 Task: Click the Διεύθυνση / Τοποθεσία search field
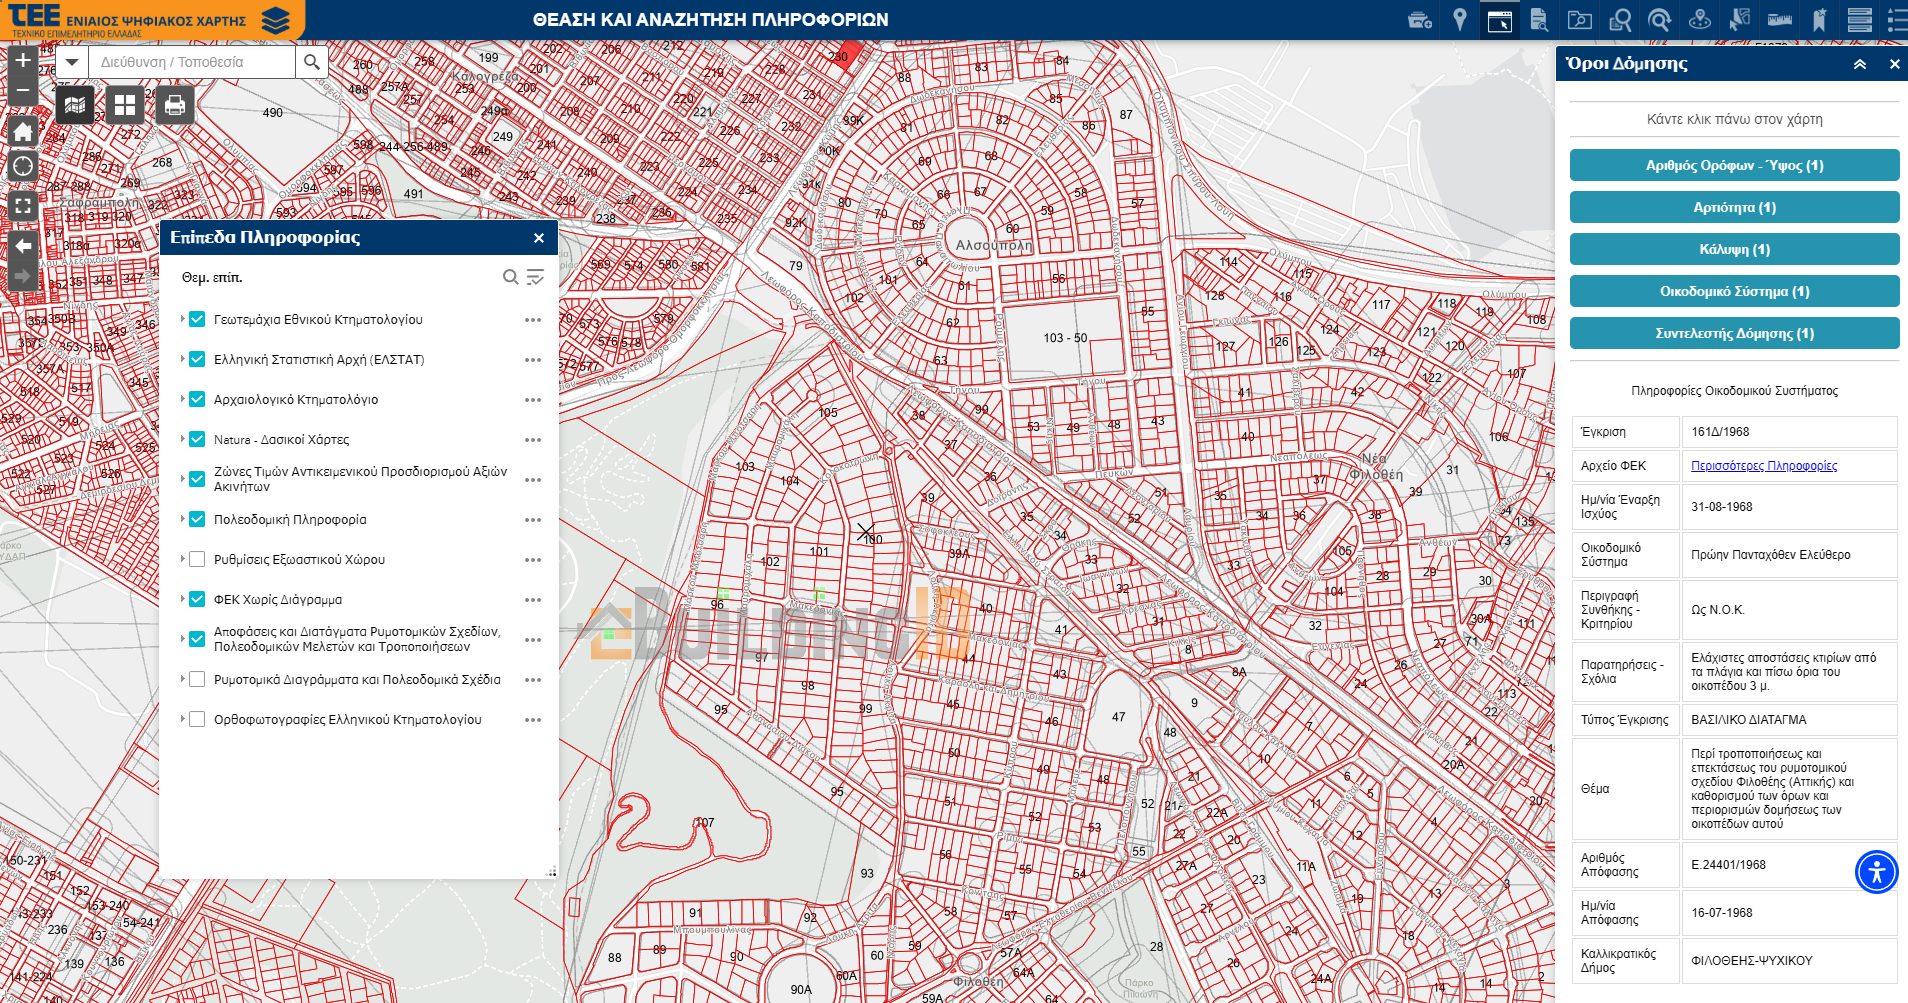(x=192, y=62)
